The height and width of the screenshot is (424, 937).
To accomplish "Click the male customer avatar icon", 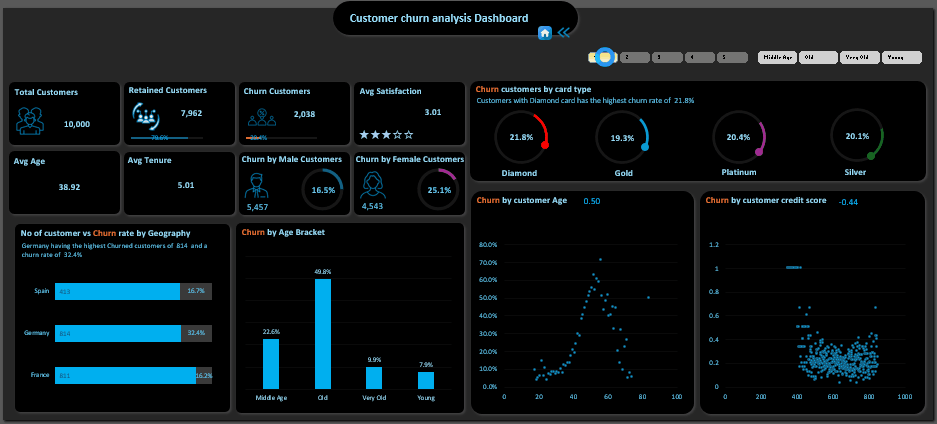I will click(257, 185).
